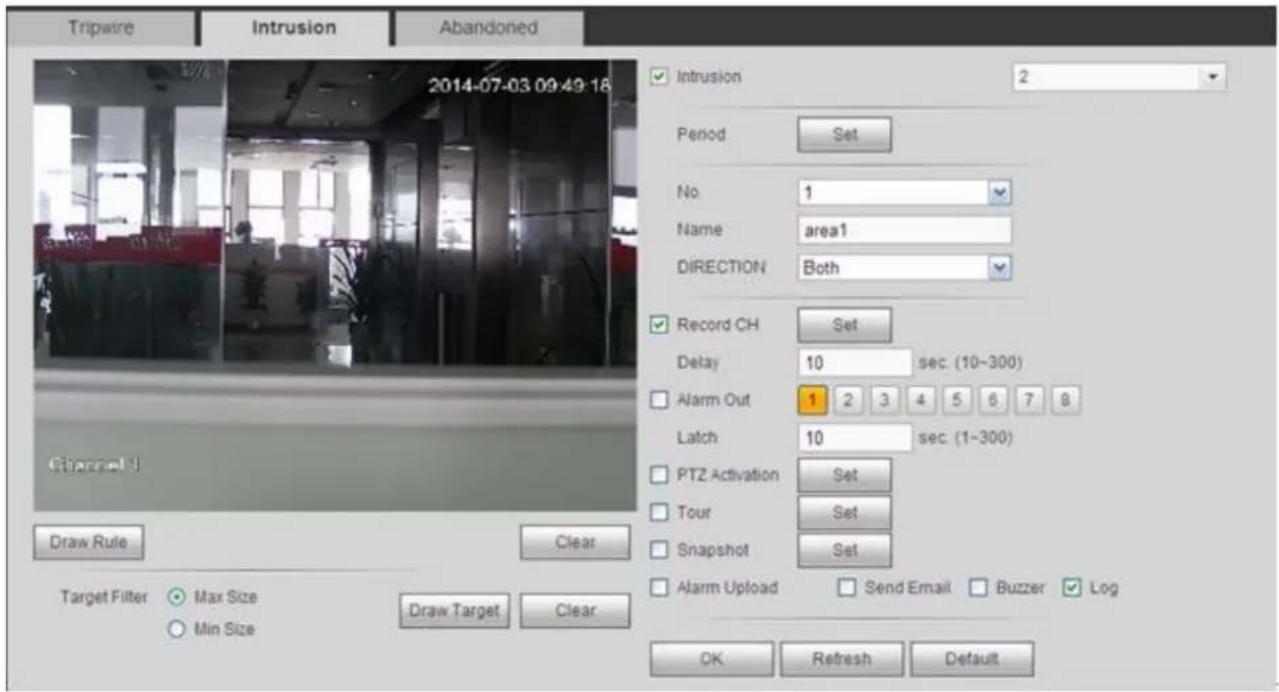Enable the Alarm Out checkbox
The height and width of the screenshot is (692, 1279).
(658, 401)
